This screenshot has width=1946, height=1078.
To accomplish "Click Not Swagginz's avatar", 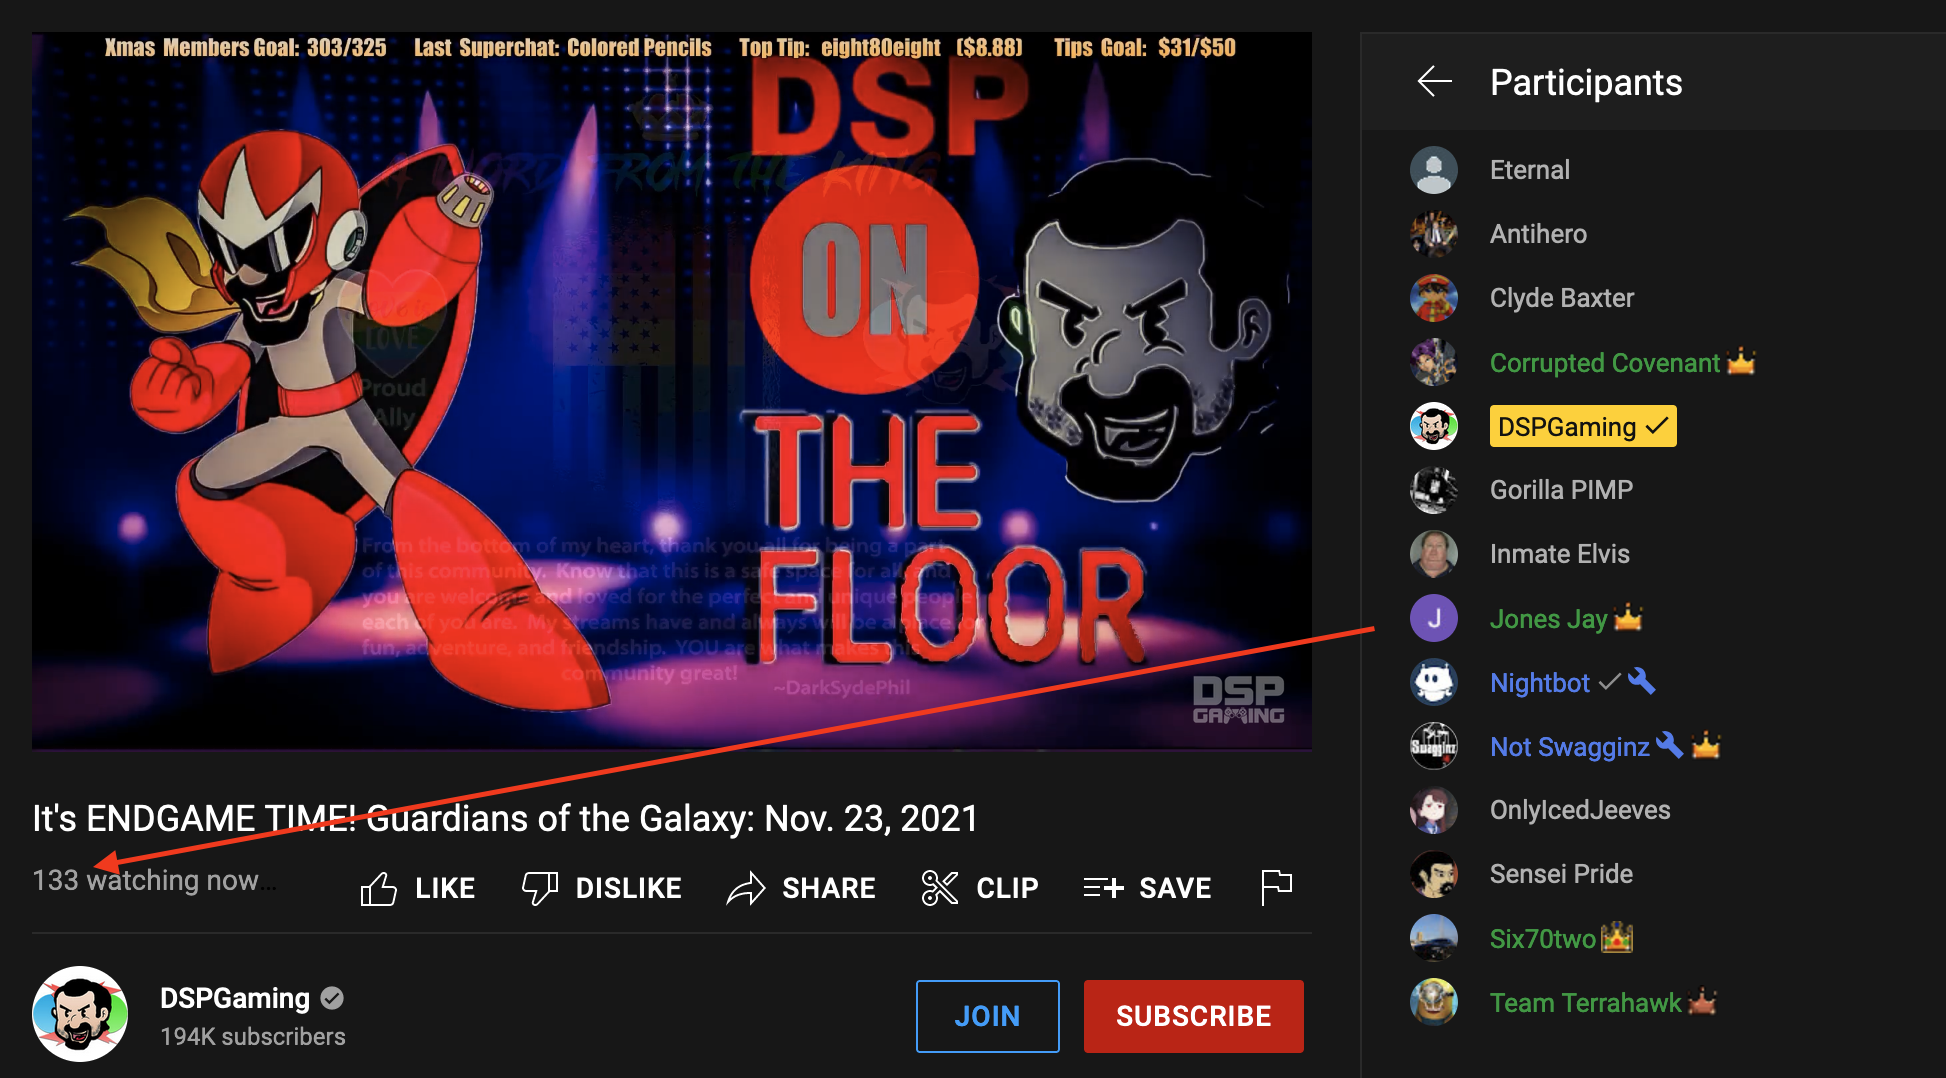I will click(1434, 746).
